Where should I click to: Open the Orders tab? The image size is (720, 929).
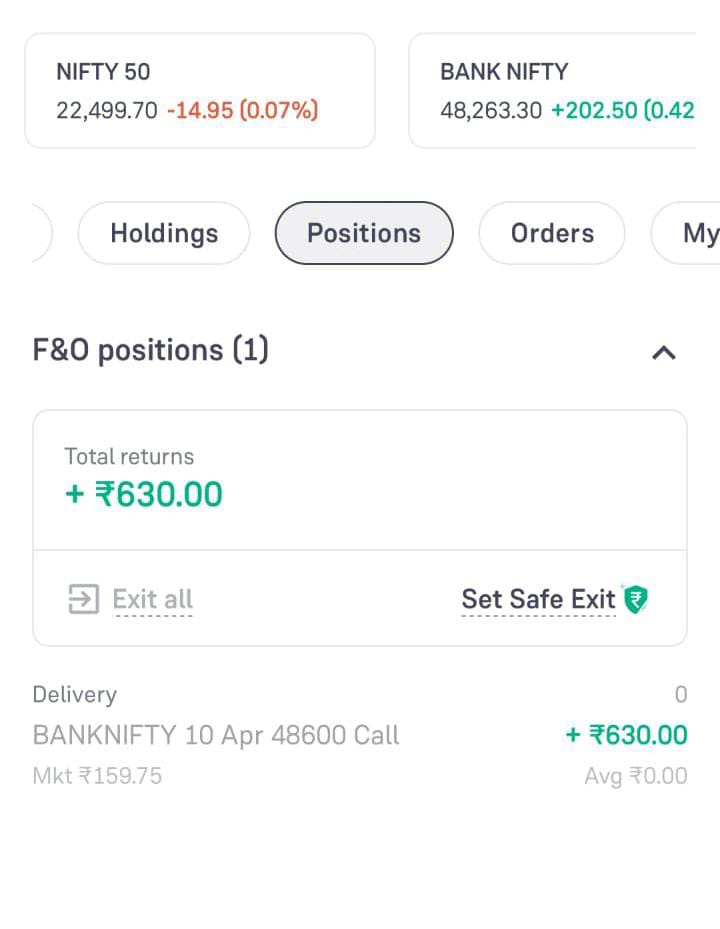pyautogui.click(x=552, y=233)
